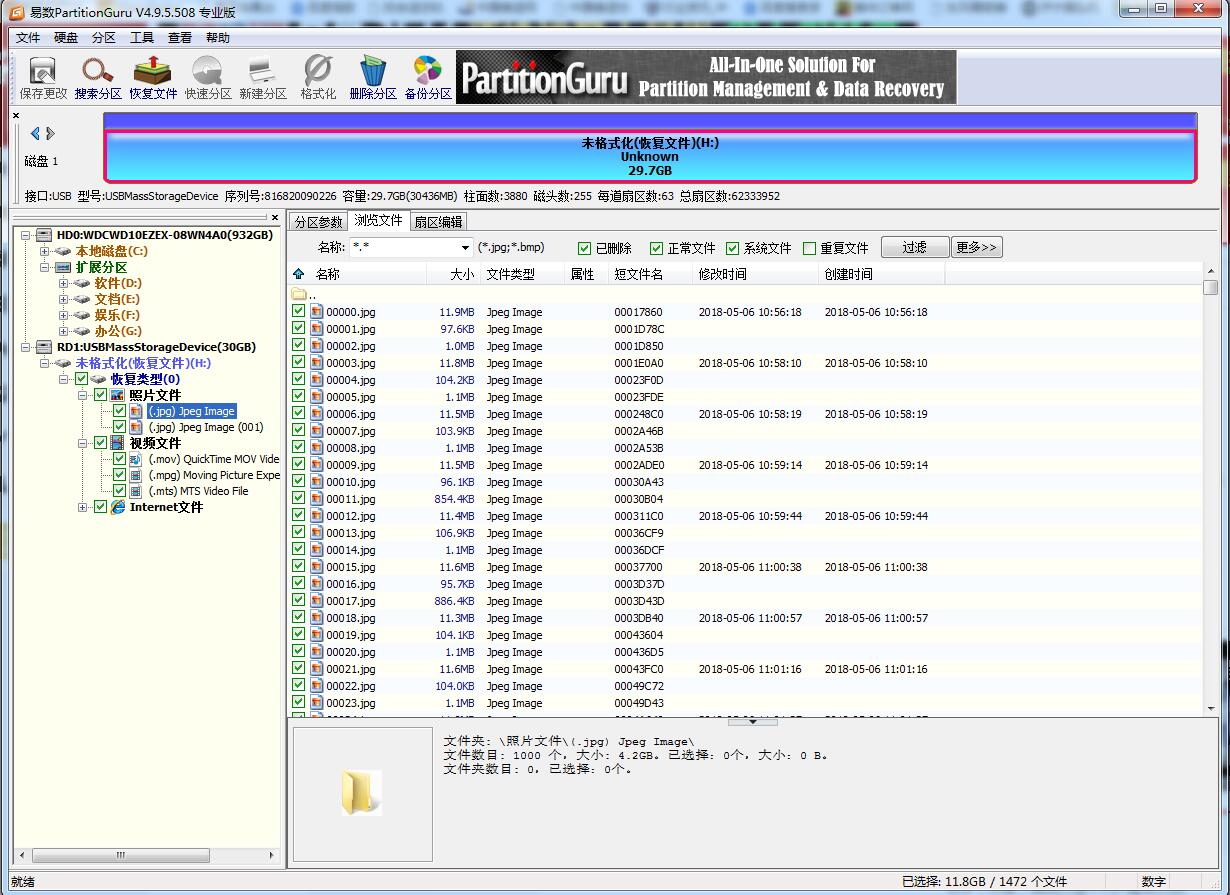This screenshot has height=895, width=1230.
Task: Sort file list by 大小 column header
Action: [x=461, y=274]
